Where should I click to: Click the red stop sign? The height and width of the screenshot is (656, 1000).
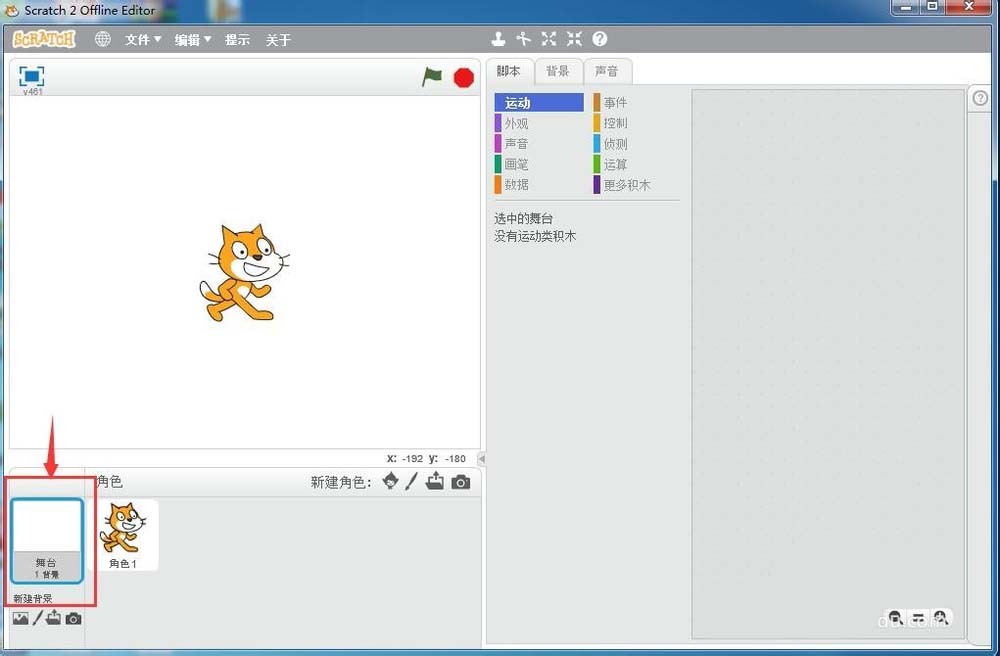click(464, 78)
